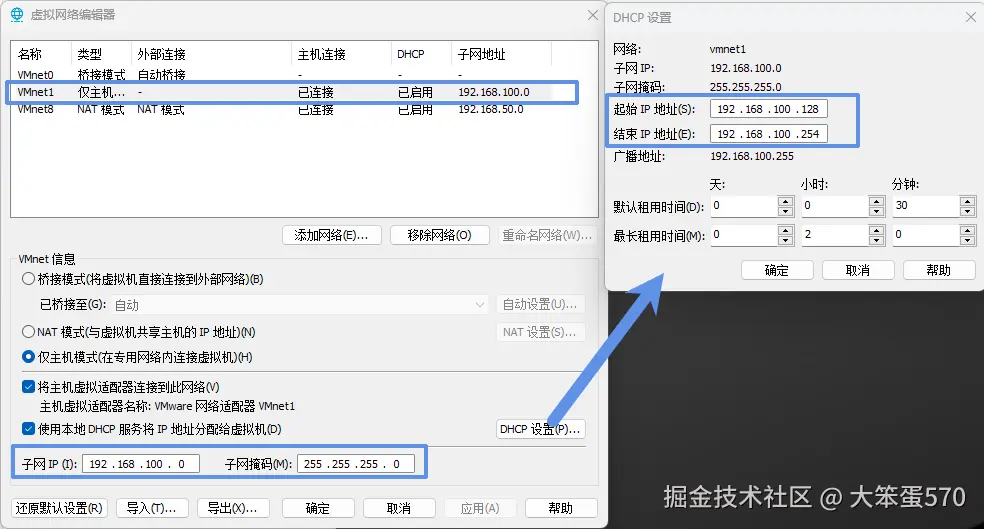
Task: Click 取消 in network editor
Action: 399,508
